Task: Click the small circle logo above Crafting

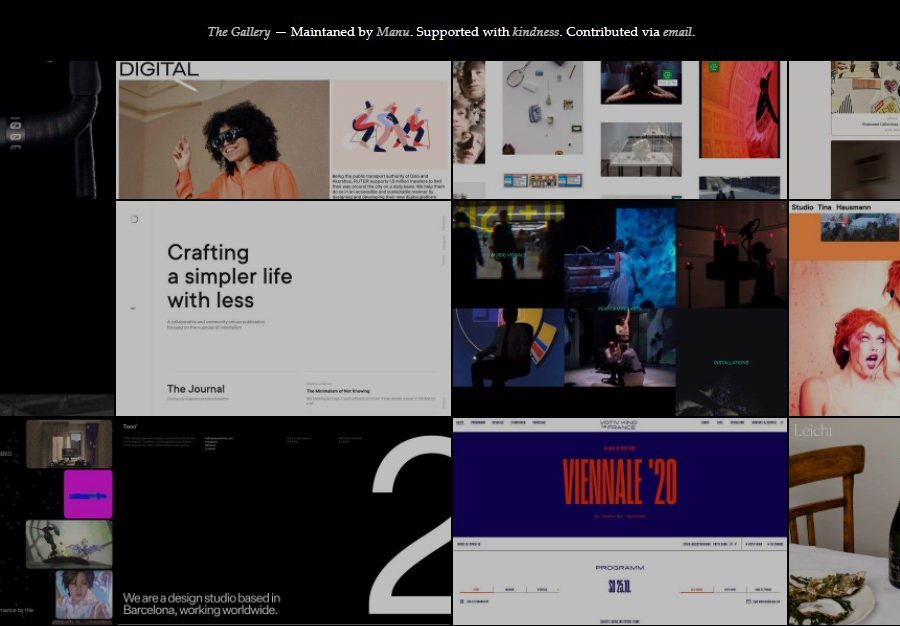Action: (134, 219)
